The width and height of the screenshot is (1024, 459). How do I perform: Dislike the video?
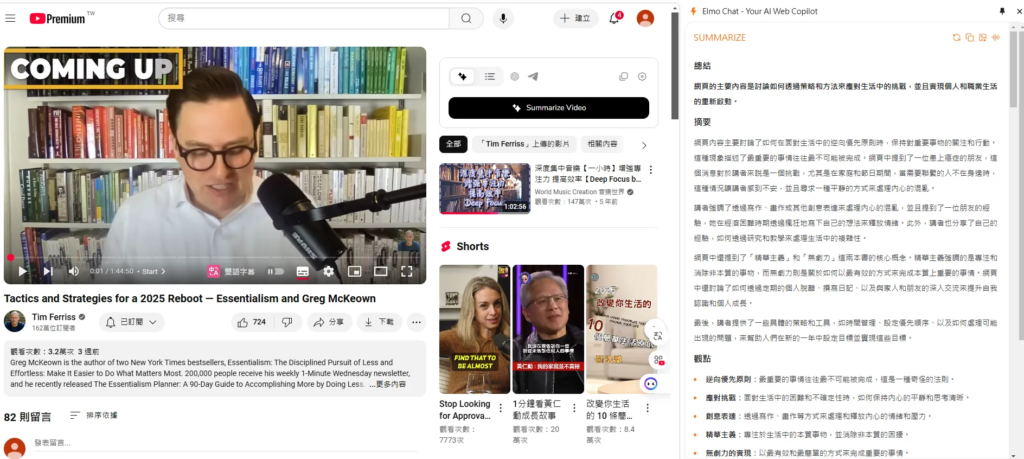[x=287, y=322]
